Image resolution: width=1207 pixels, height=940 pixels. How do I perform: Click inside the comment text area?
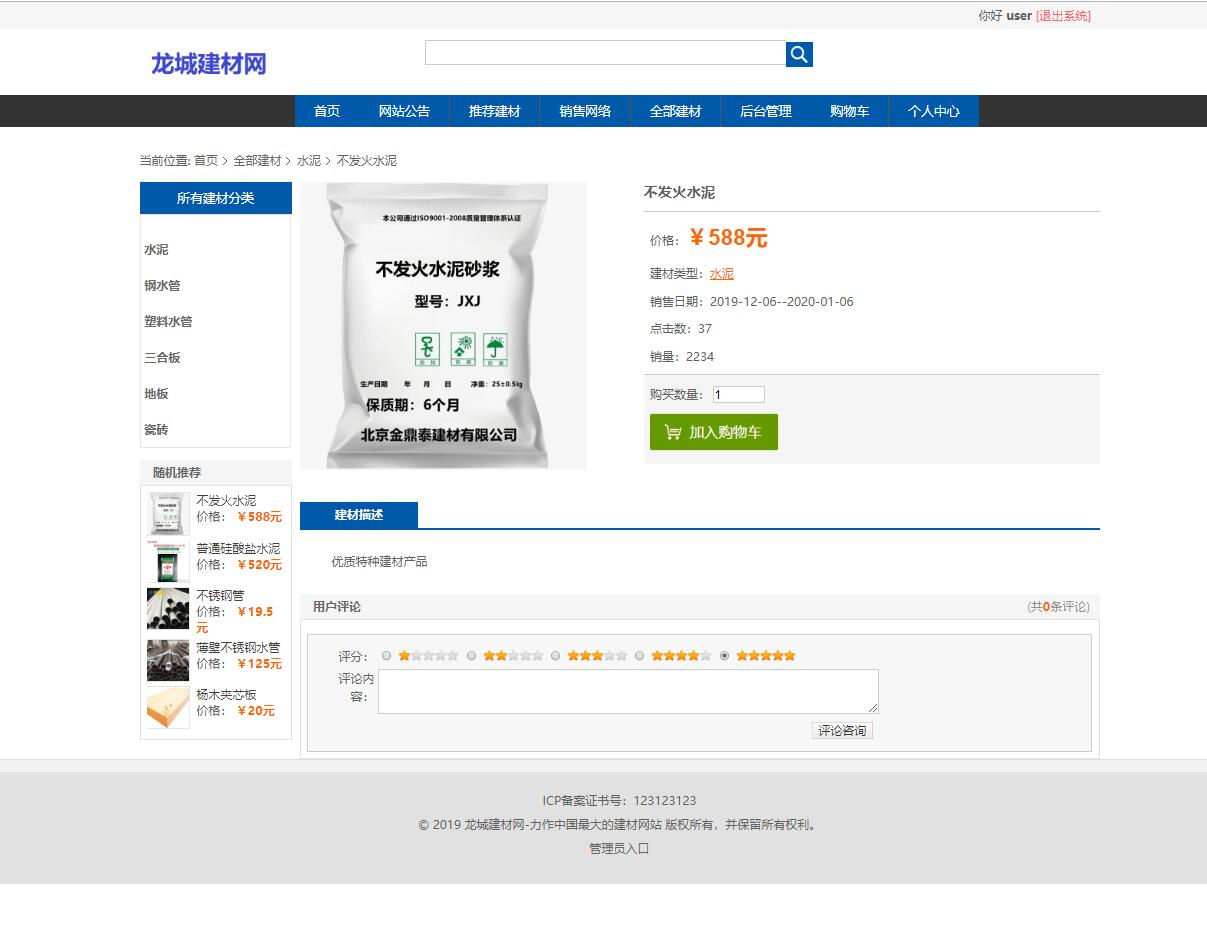coord(628,690)
